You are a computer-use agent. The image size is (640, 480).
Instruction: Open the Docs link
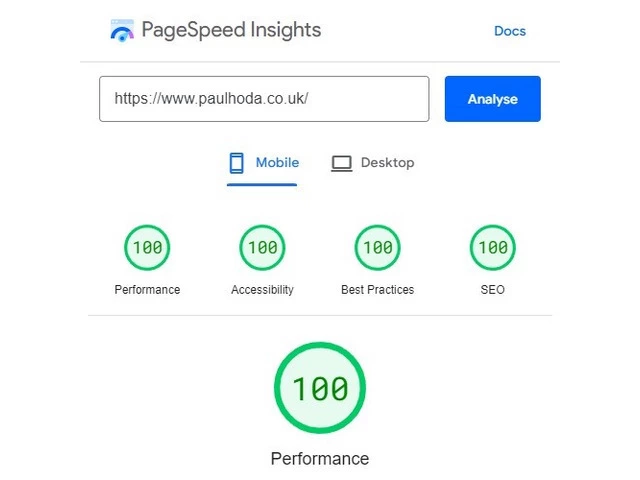510,31
